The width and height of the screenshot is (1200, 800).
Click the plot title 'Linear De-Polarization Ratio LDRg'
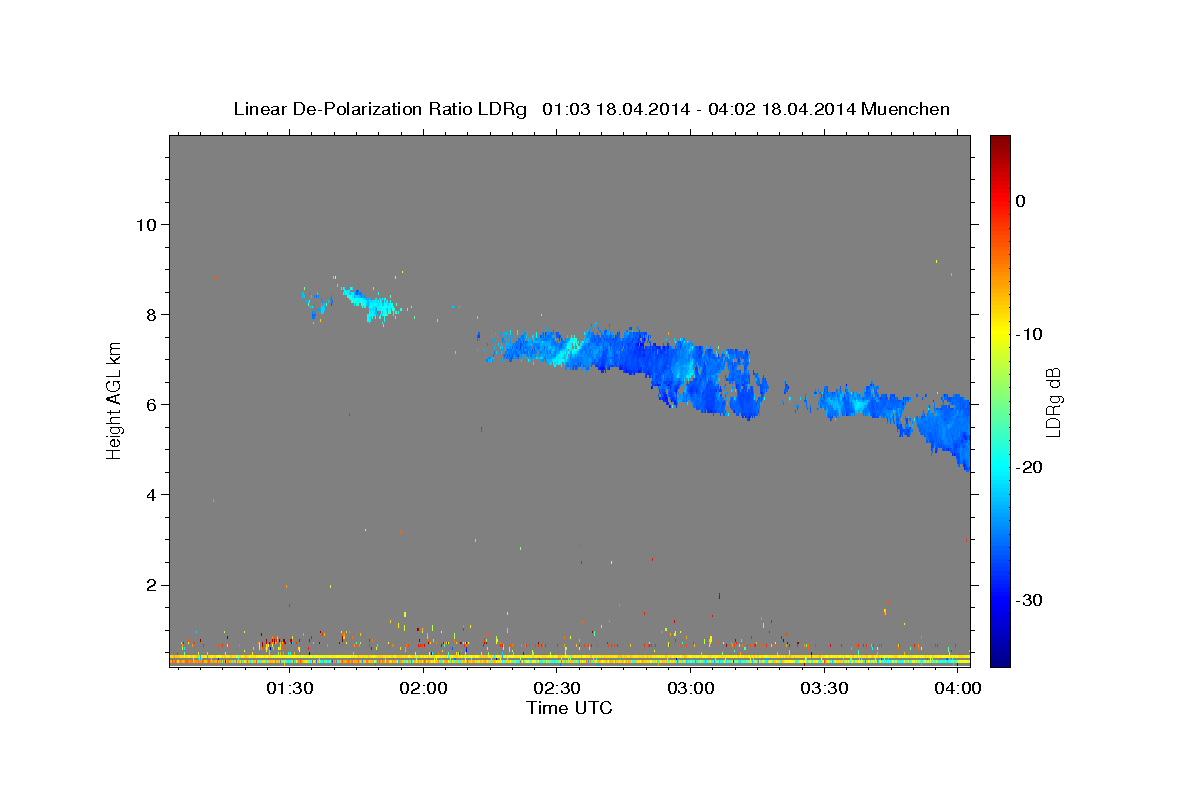click(379, 109)
